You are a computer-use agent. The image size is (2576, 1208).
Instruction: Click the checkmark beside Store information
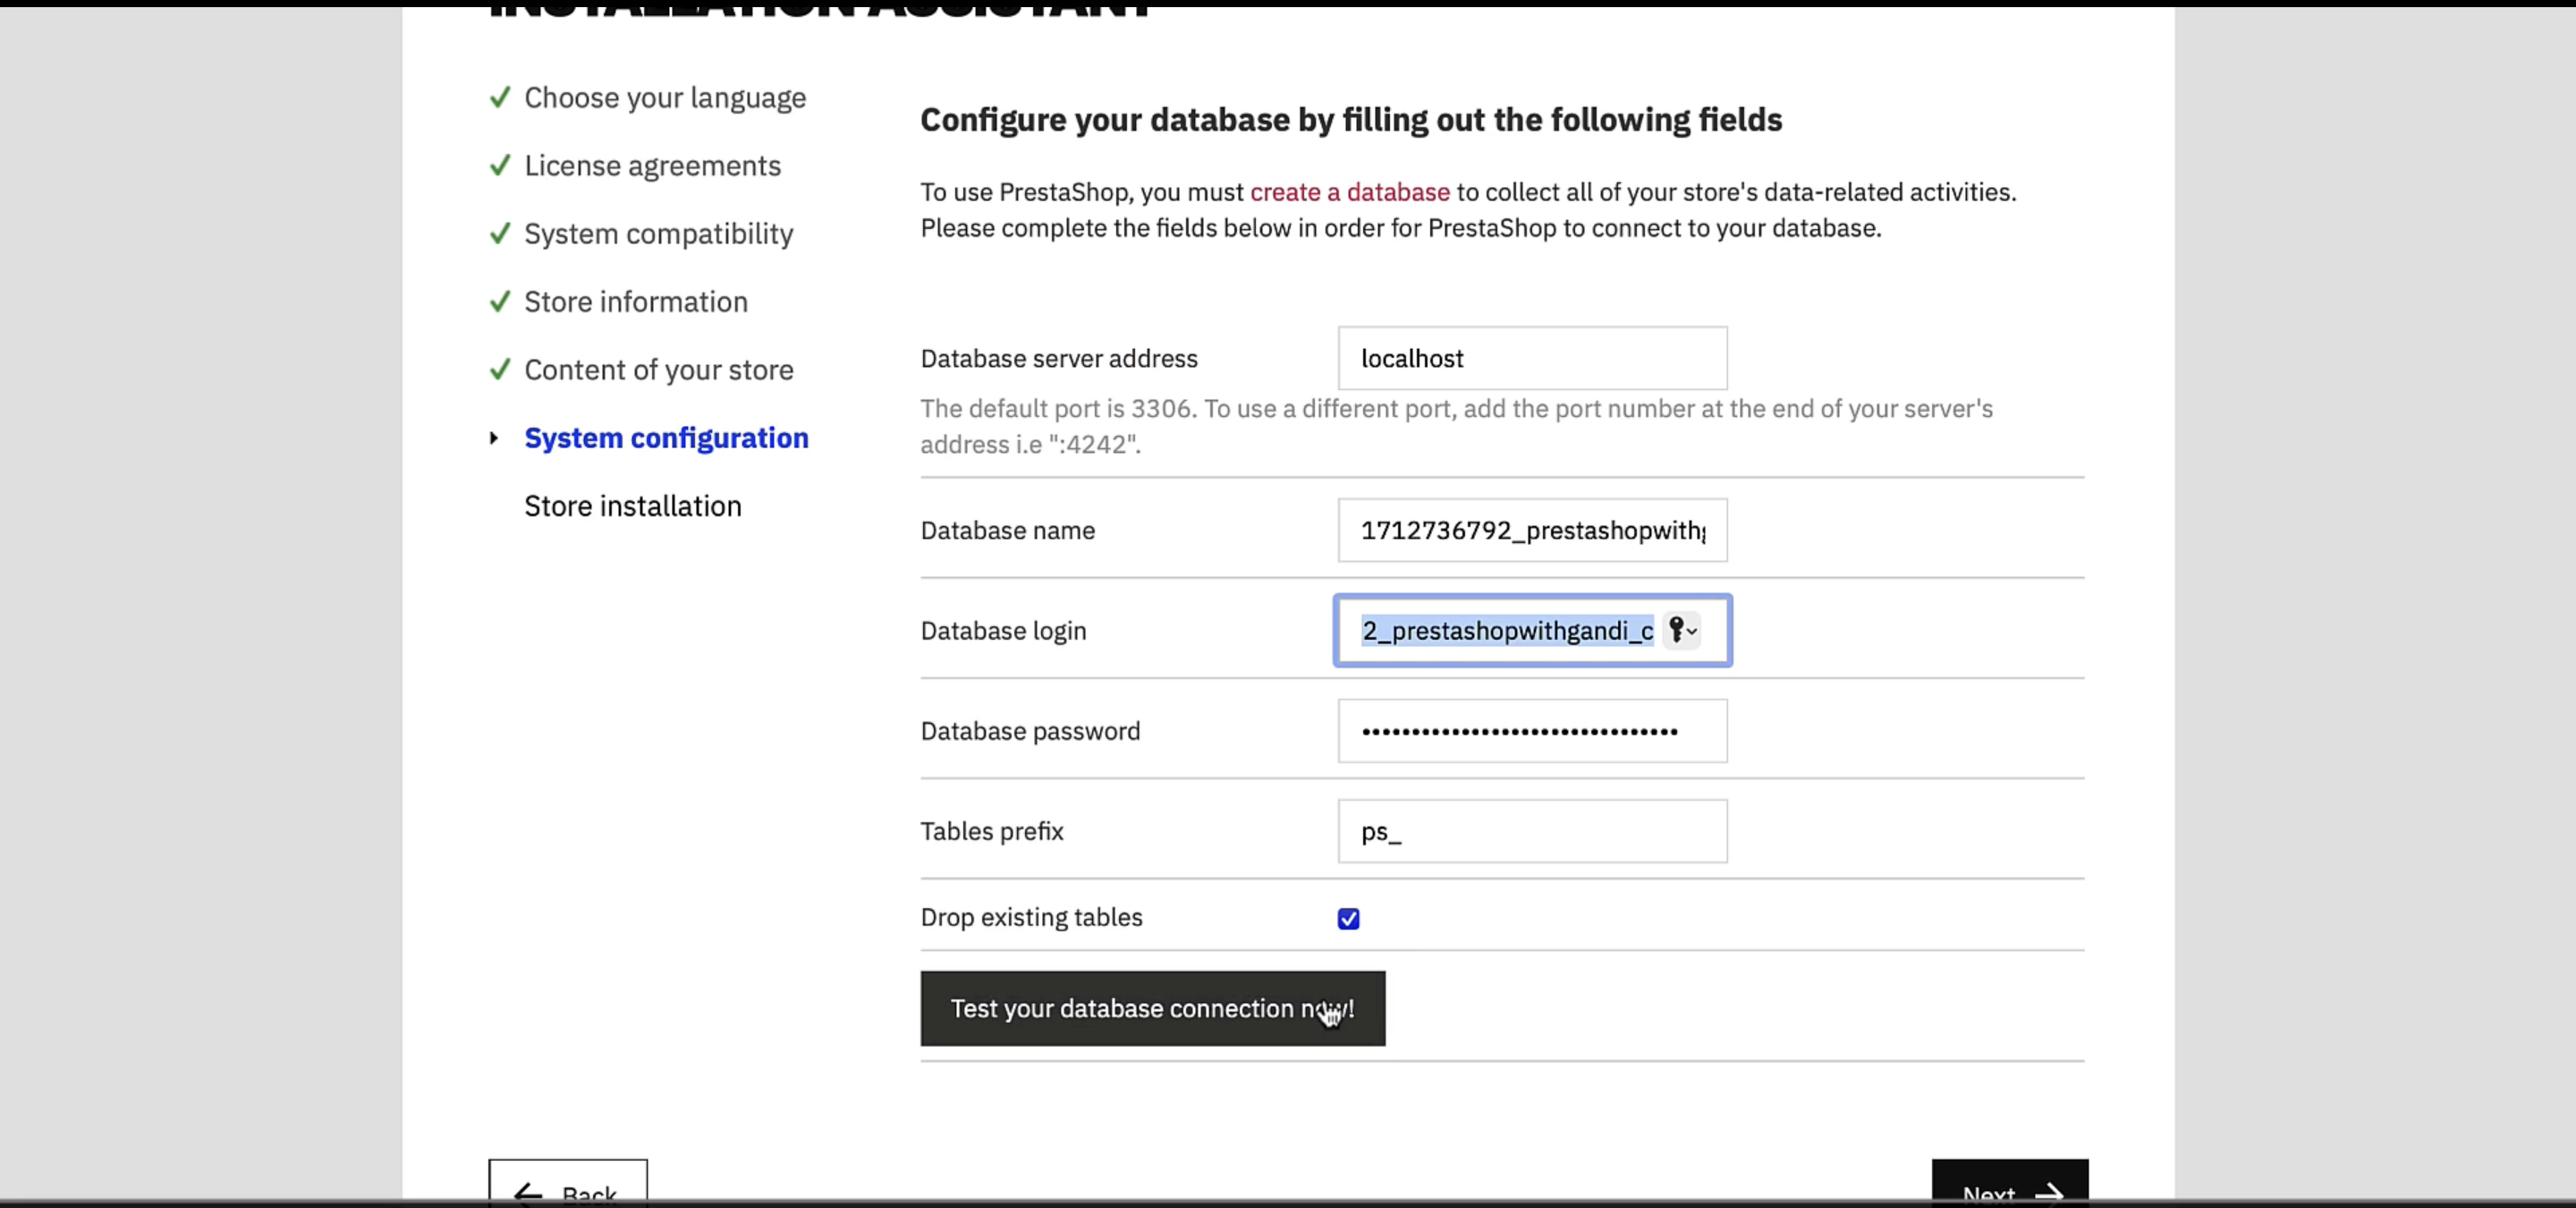point(500,301)
